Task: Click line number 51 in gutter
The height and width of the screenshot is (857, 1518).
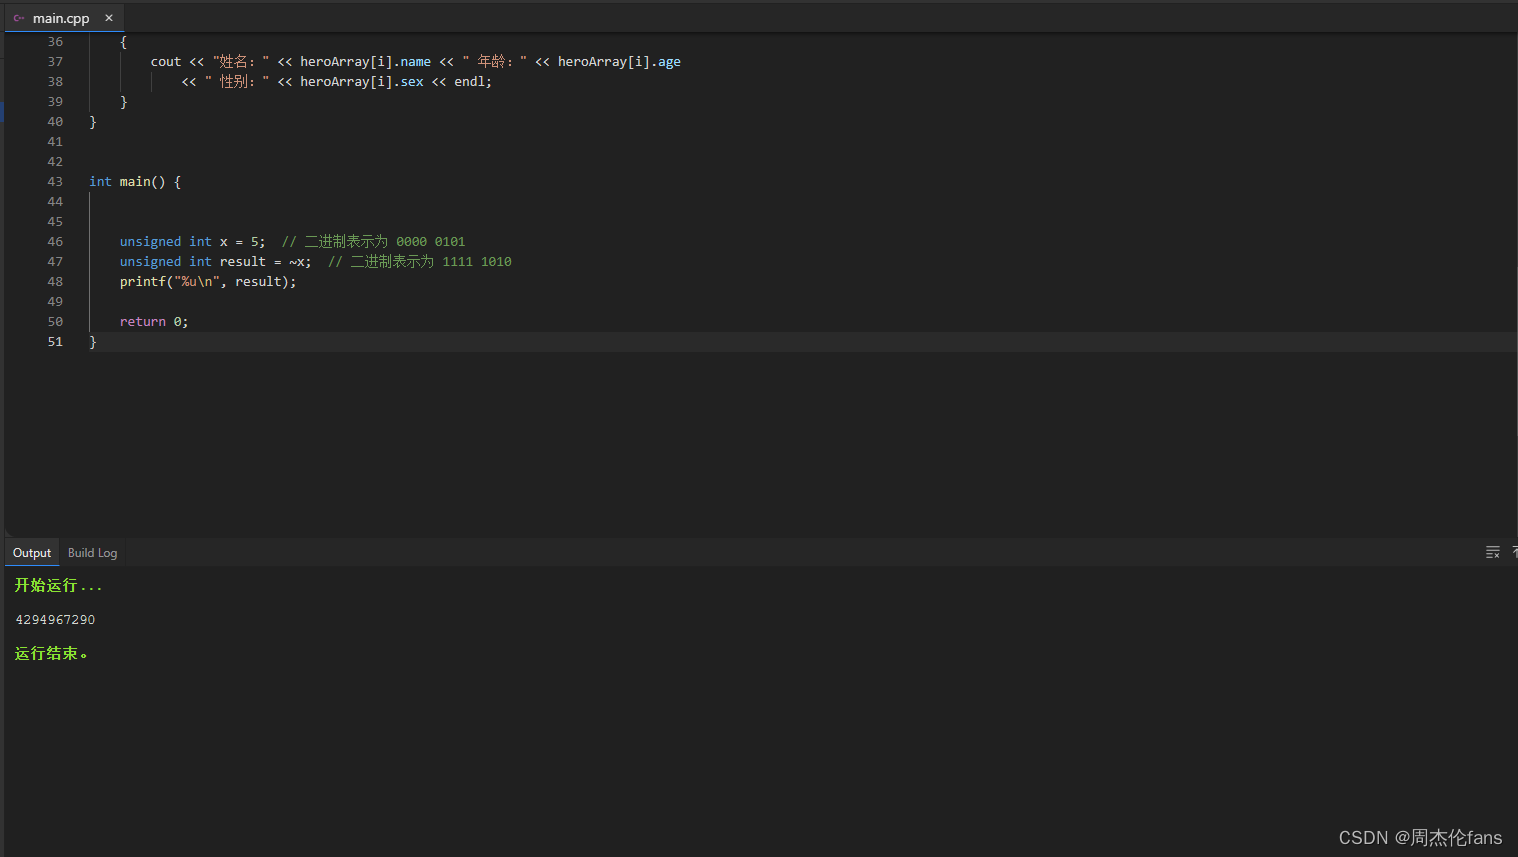Action: click(55, 342)
